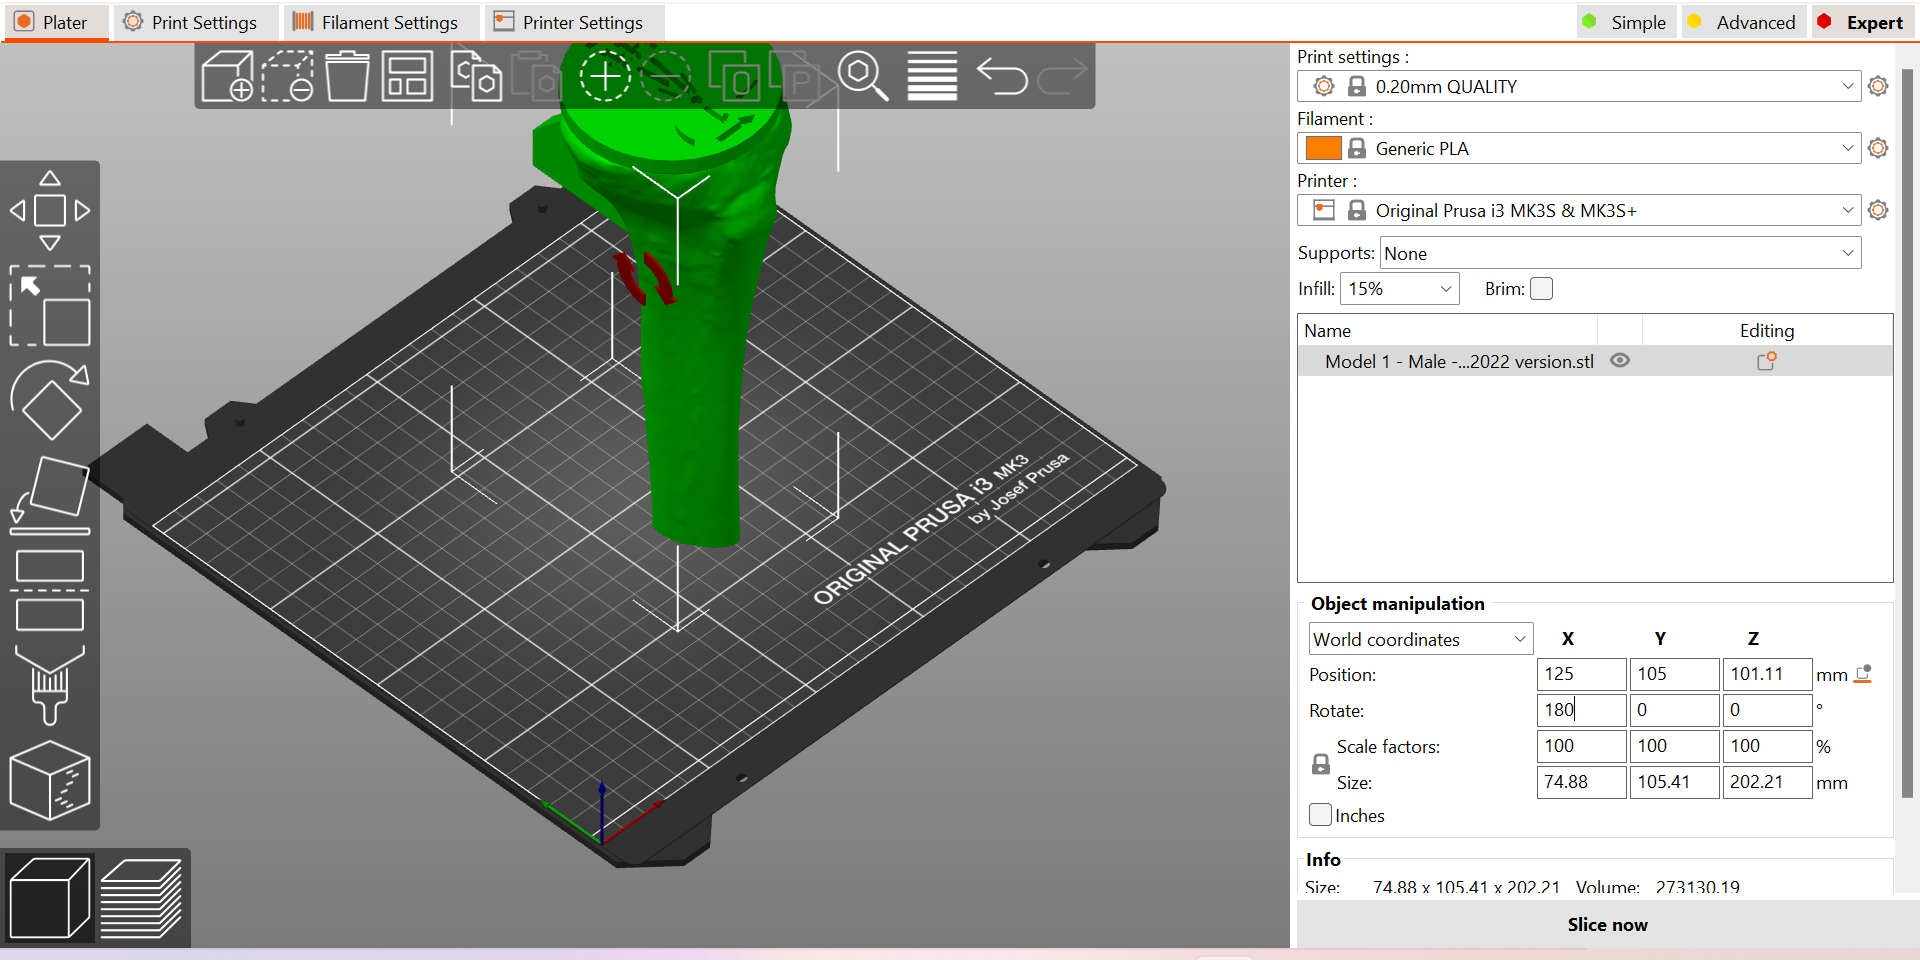The height and width of the screenshot is (960, 1920).
Task: Switch to the Filament Settings tab
Action: (375, 22)
